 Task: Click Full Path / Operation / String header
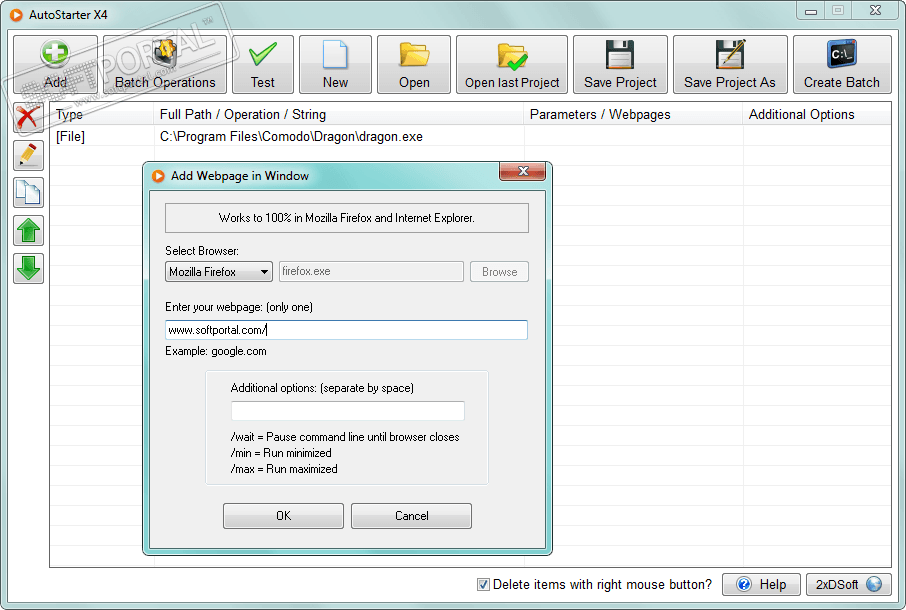[x=339, y=114]
